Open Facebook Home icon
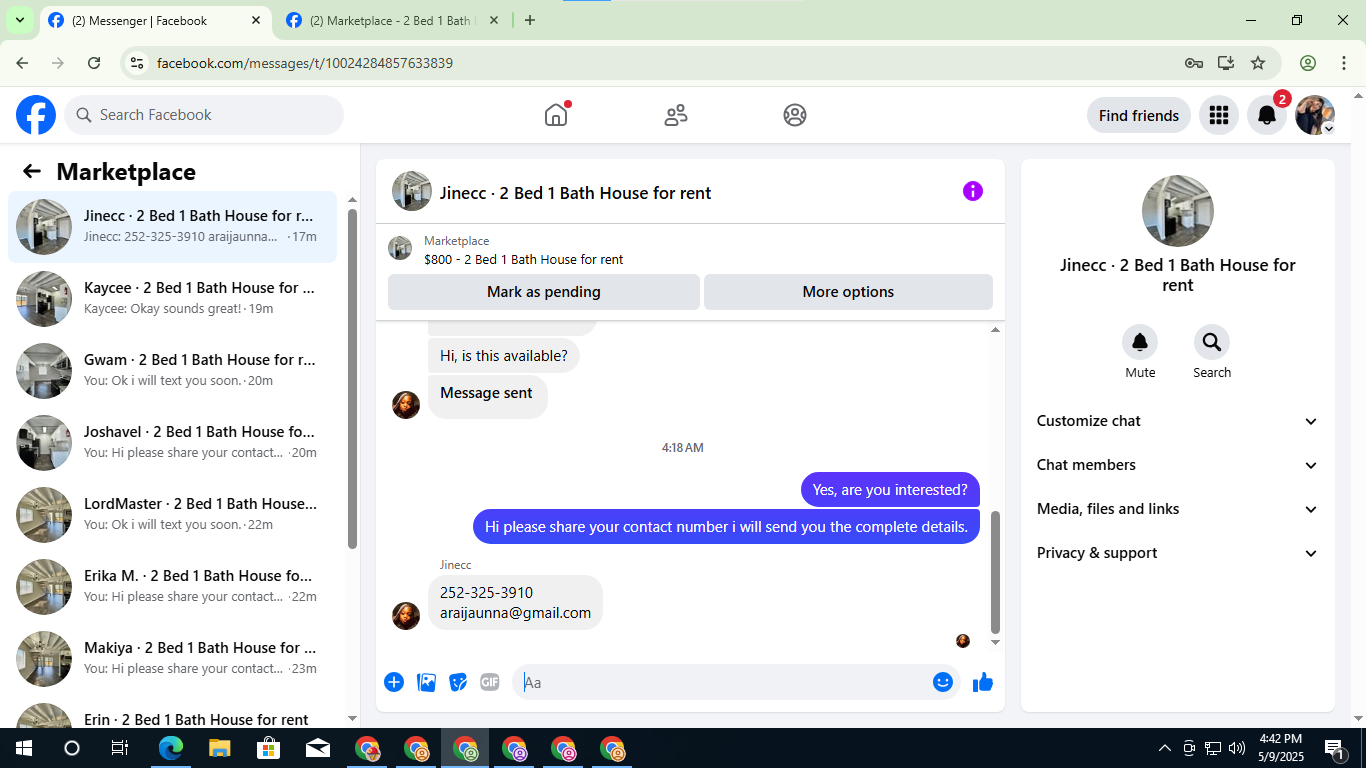This screenshot has height=768, width=1366. pyautogui.click(x=556, y=115)
